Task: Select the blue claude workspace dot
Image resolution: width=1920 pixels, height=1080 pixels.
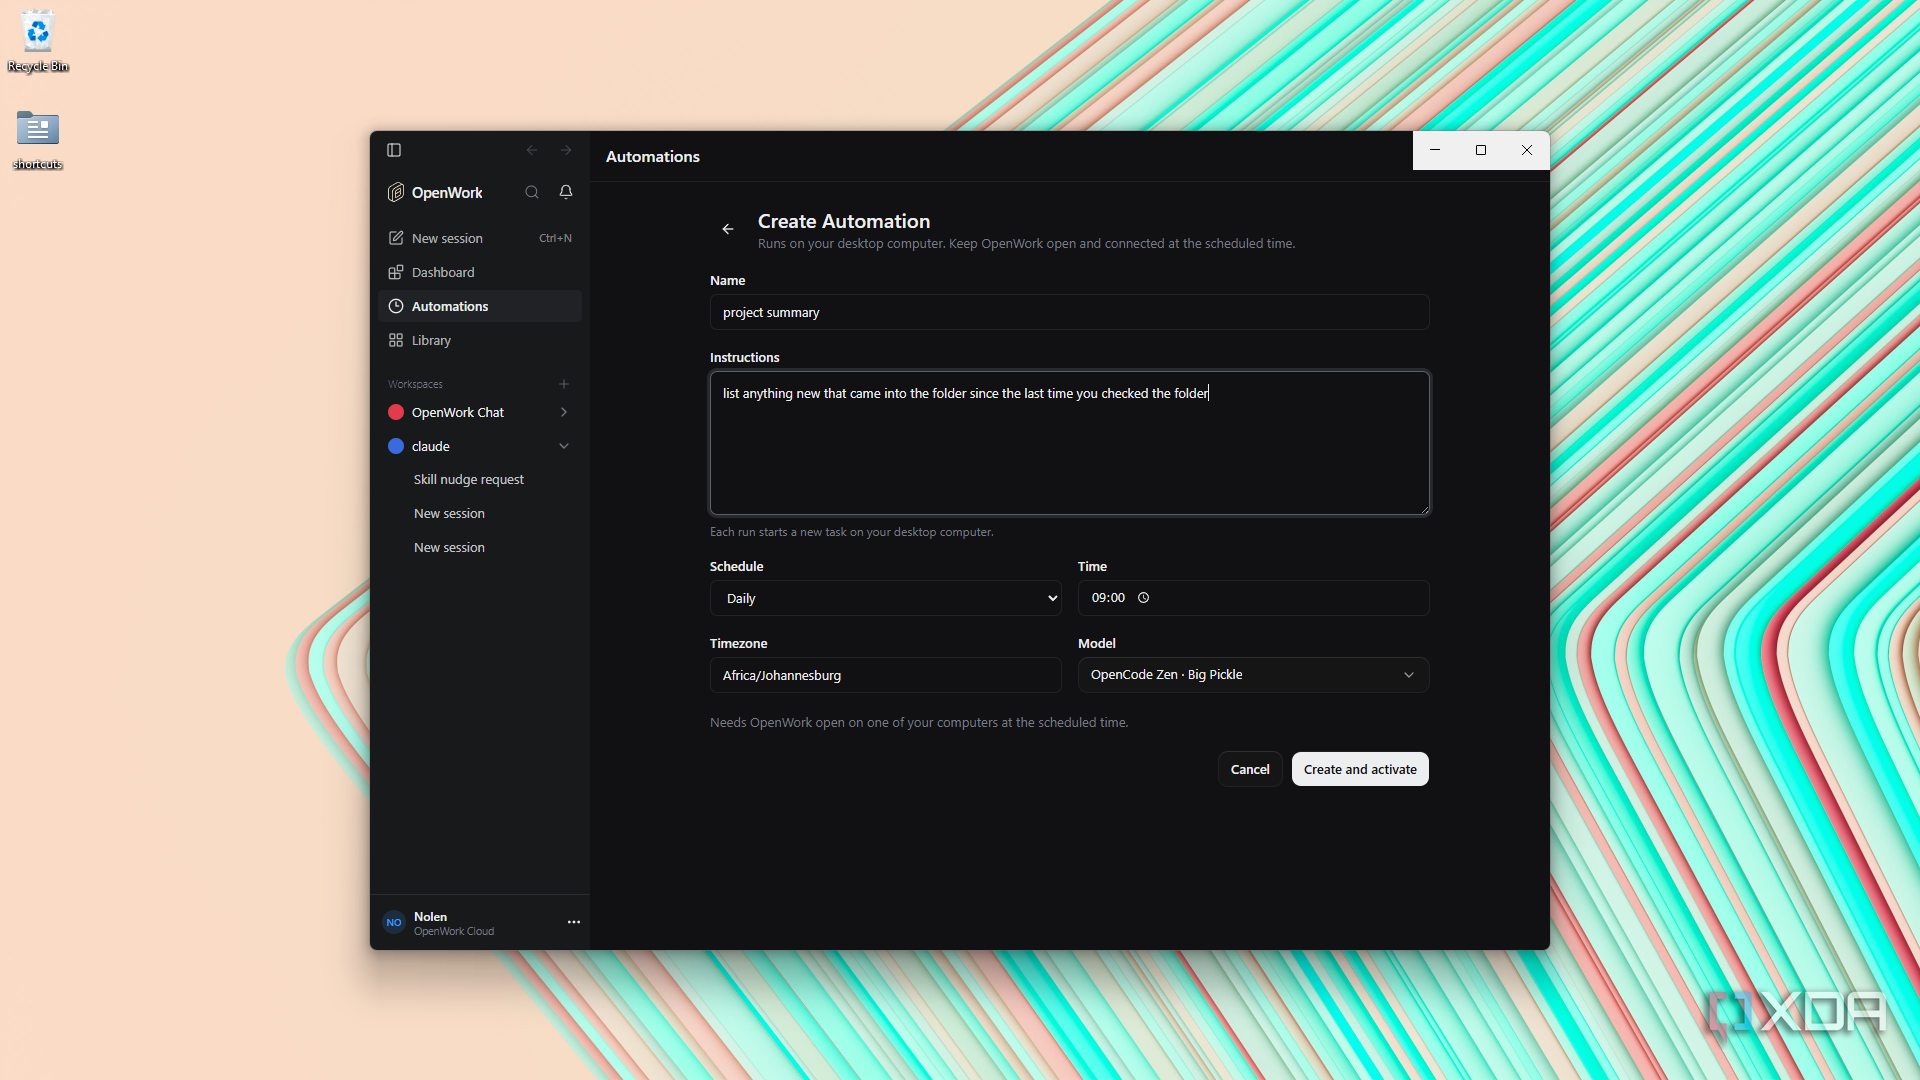Action: [x=396, y=446]
